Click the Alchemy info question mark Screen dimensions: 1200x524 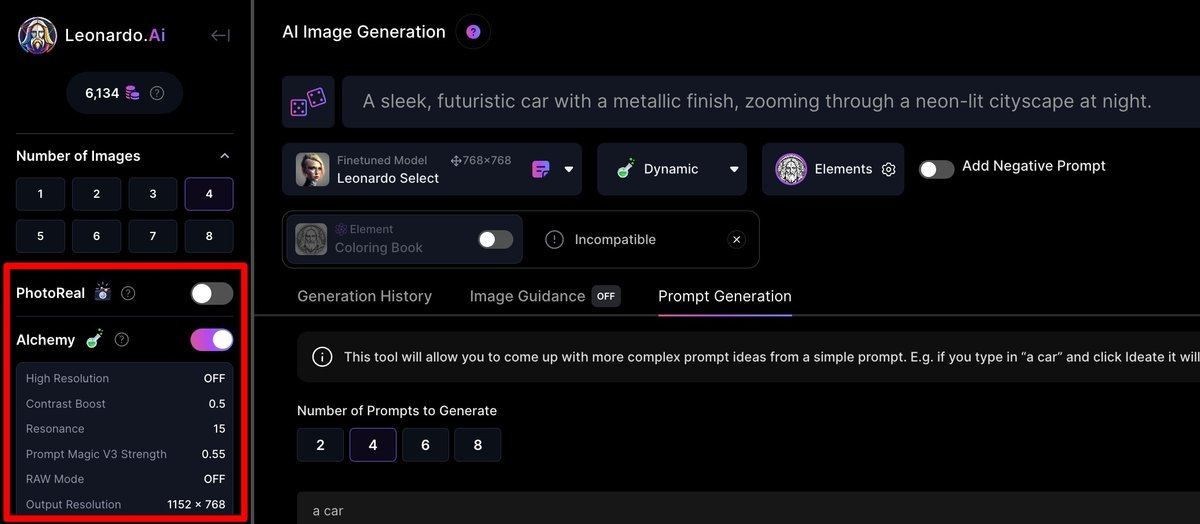122,340
